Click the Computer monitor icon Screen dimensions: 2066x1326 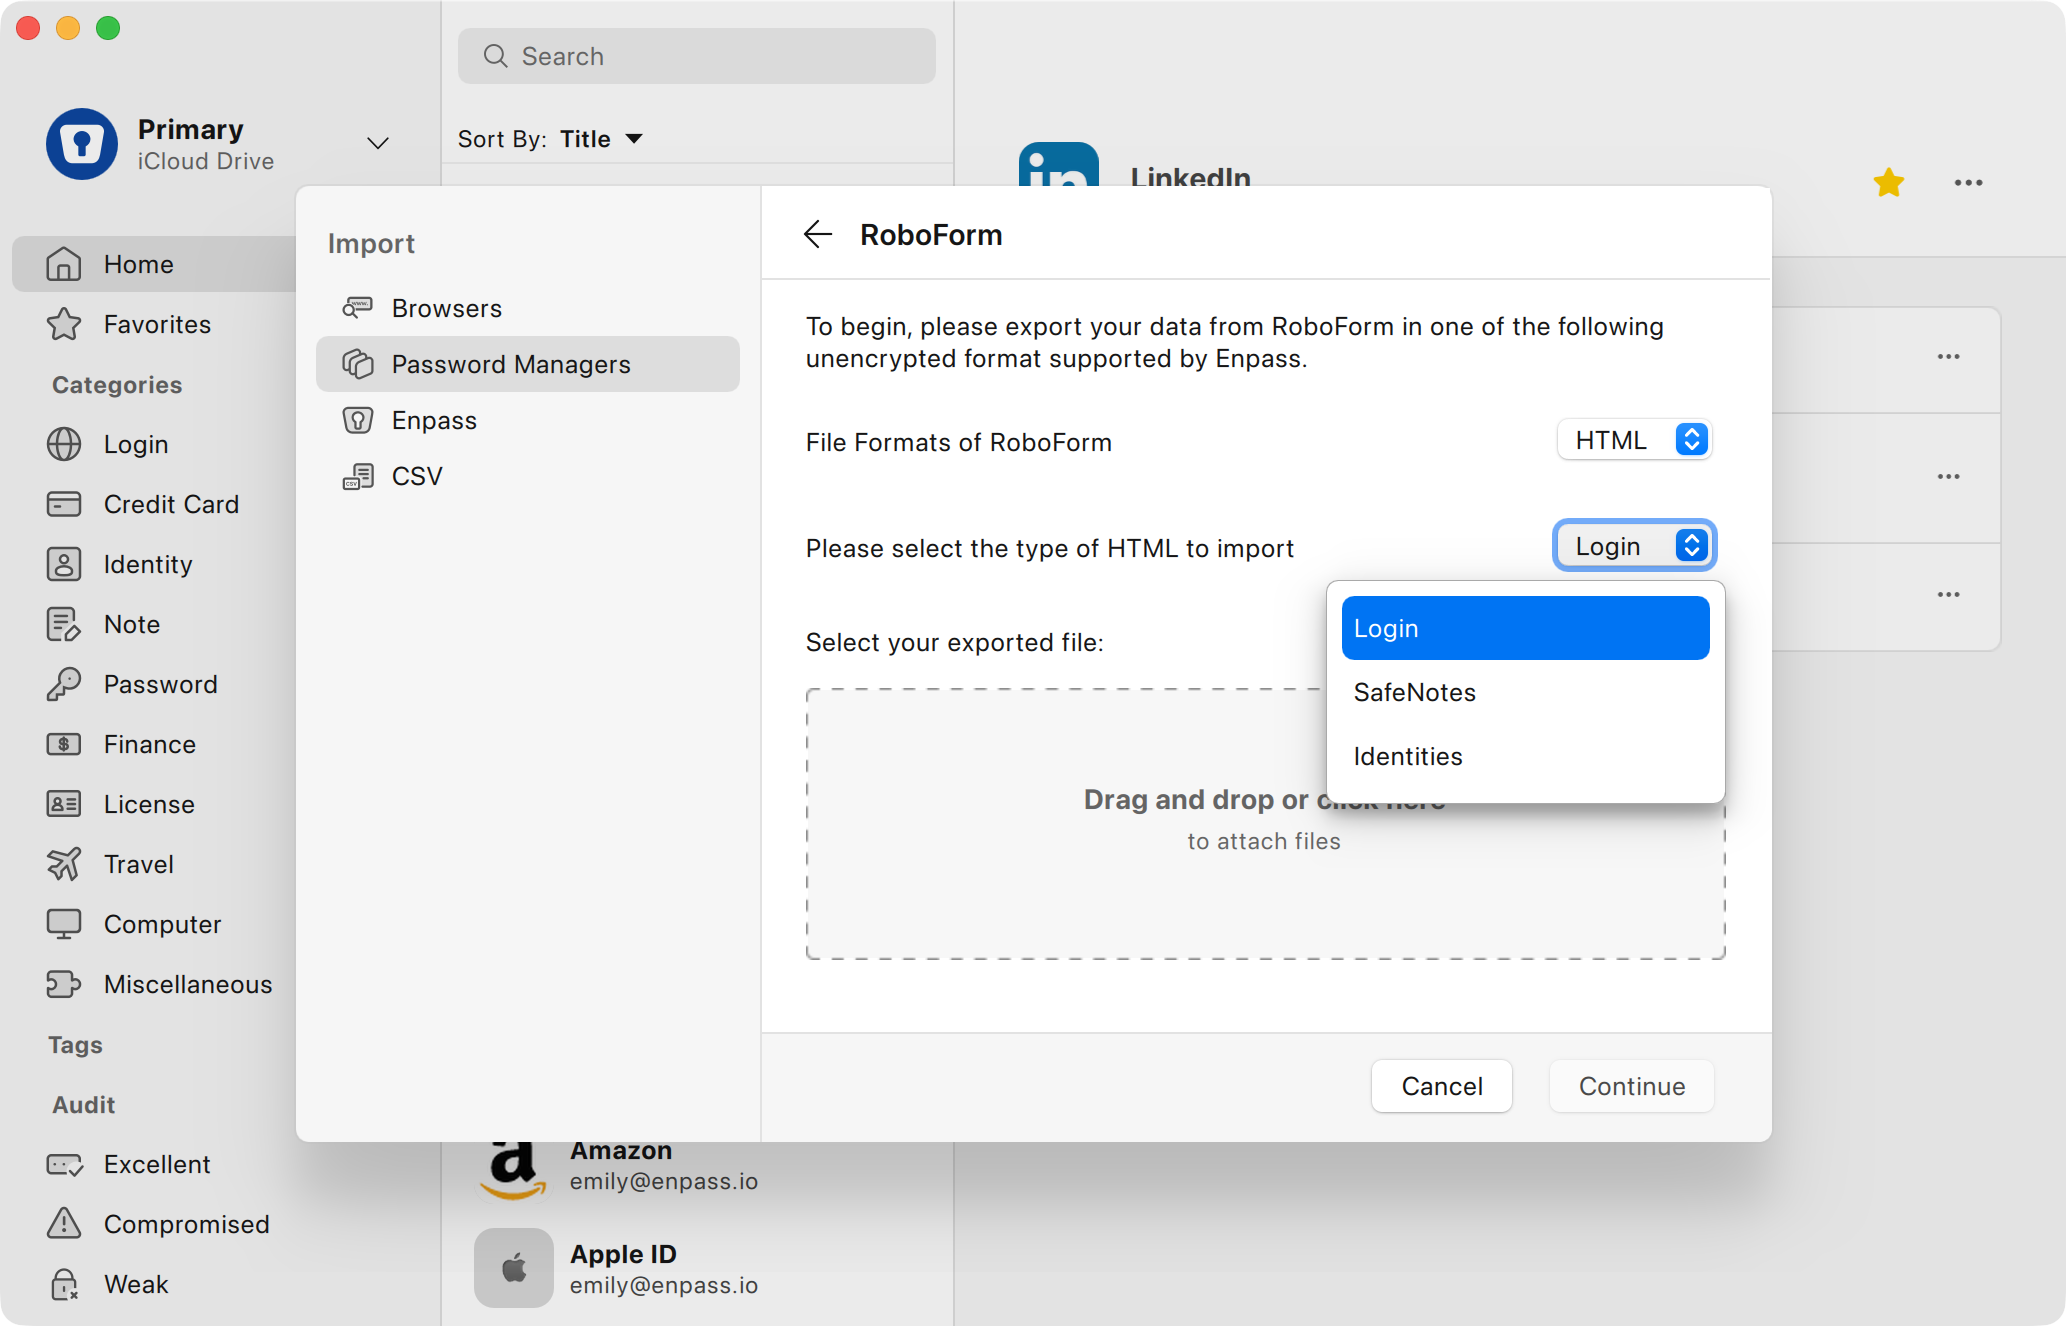pyautogui.click(x=64, y=924)
